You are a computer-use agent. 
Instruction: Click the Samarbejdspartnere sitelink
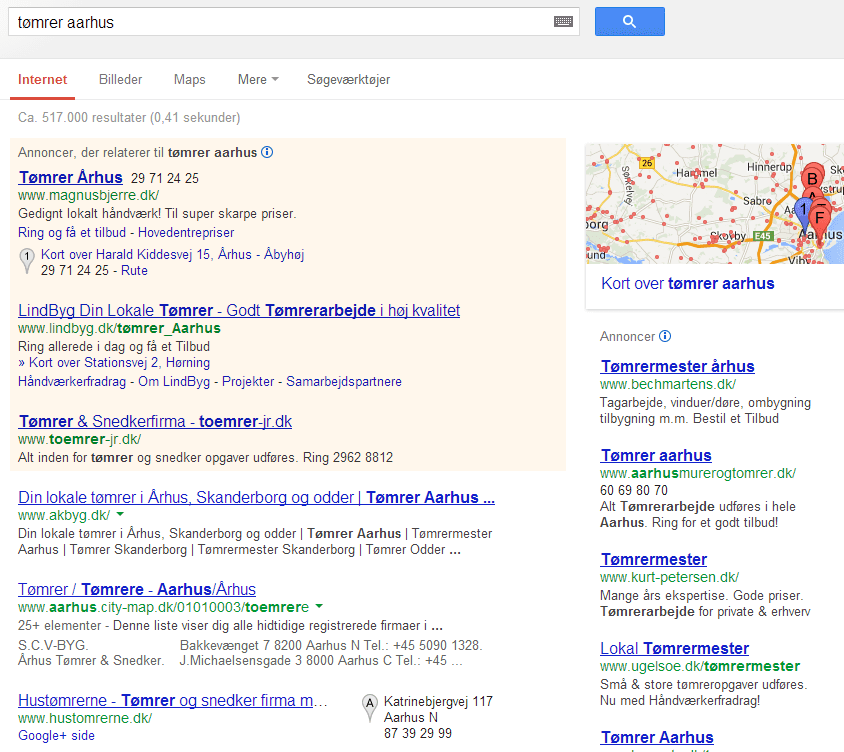[344, 382]
